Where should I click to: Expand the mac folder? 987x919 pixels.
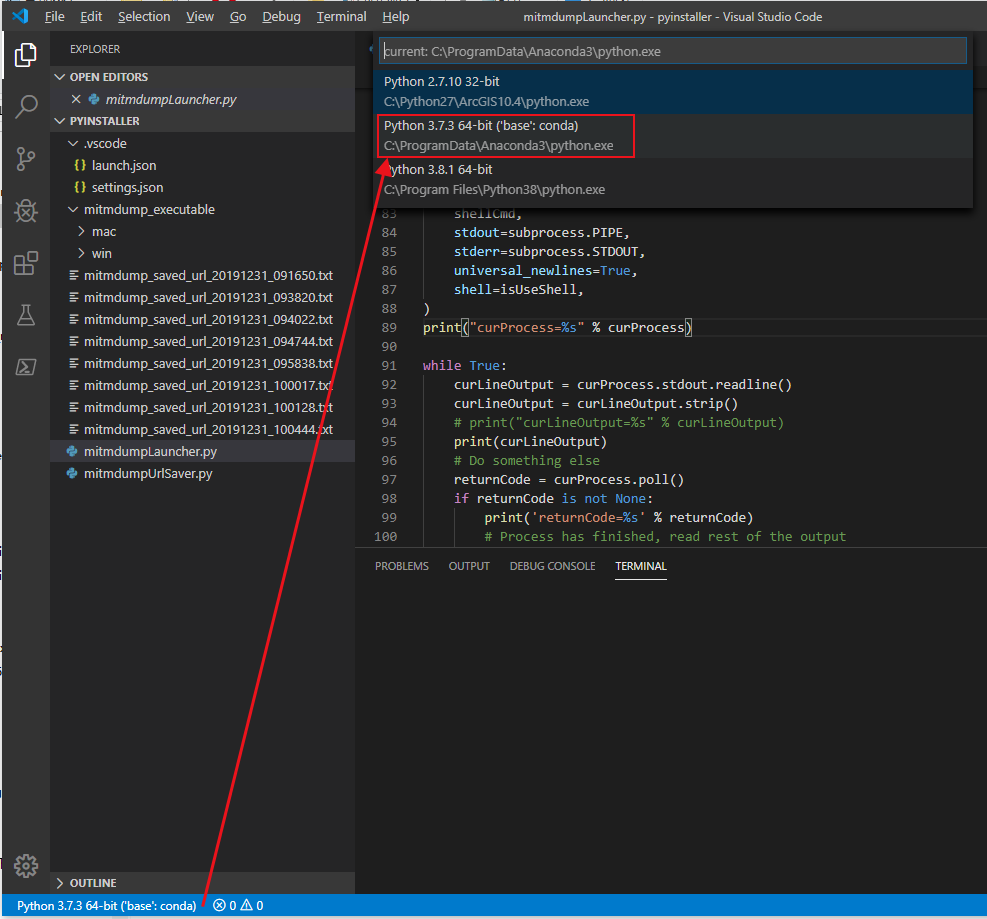click(103, 231)
